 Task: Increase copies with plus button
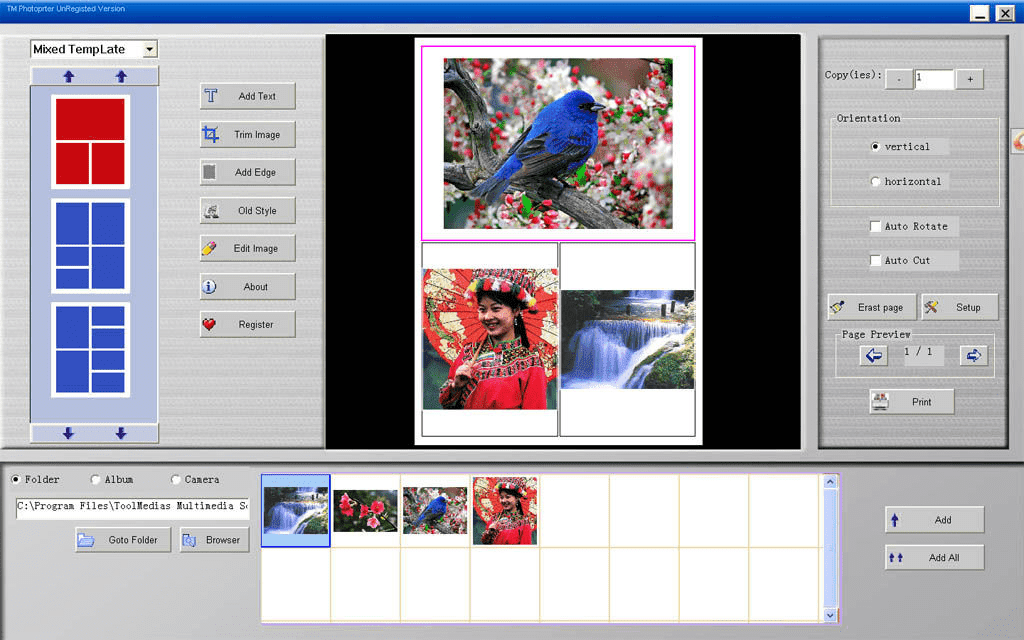click(x=970, y=79)
